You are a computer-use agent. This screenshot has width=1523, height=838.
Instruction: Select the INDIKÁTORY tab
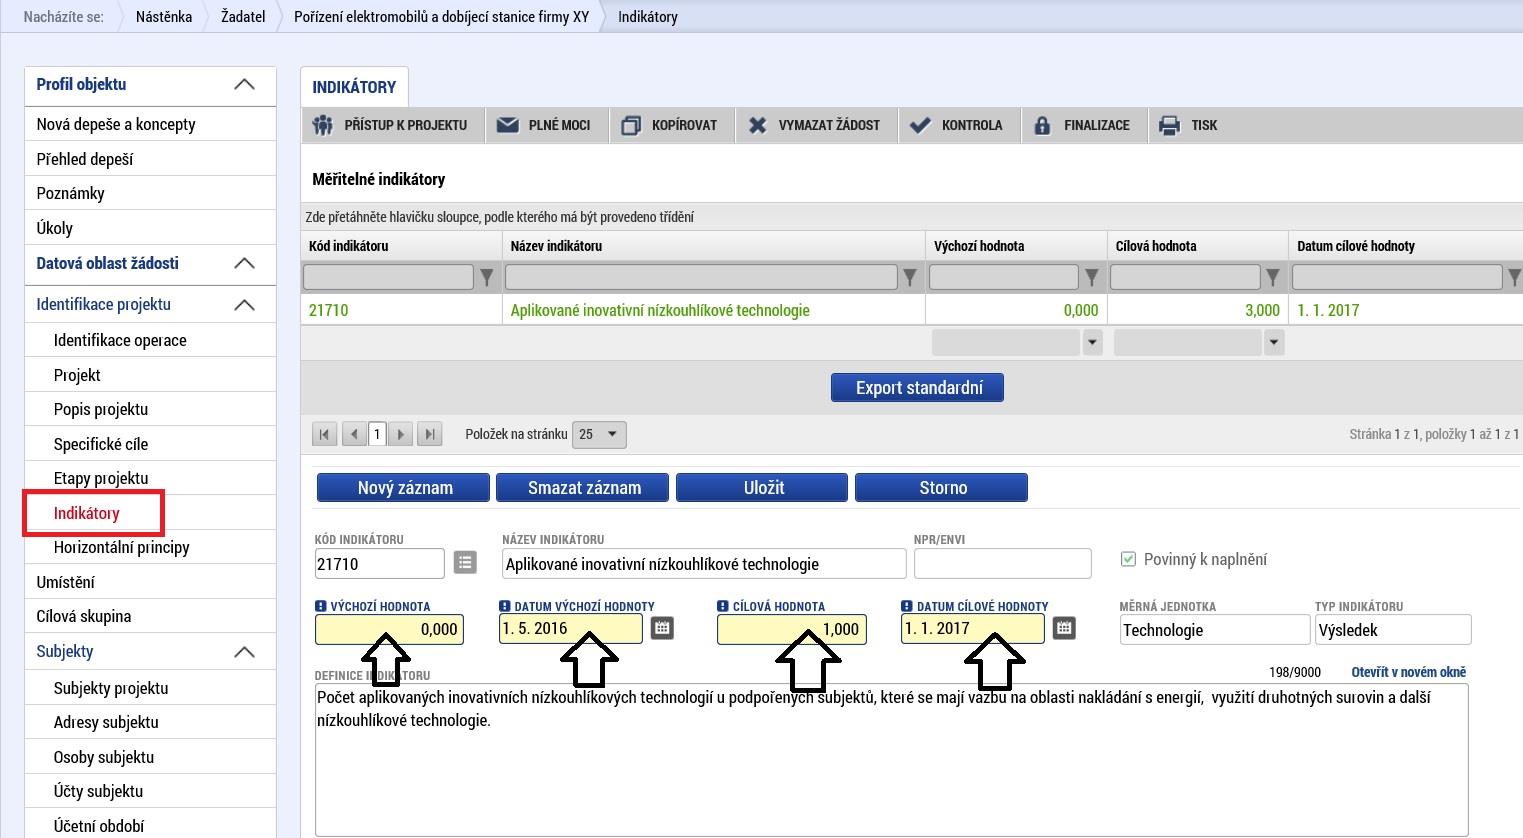tap(354, 87)
